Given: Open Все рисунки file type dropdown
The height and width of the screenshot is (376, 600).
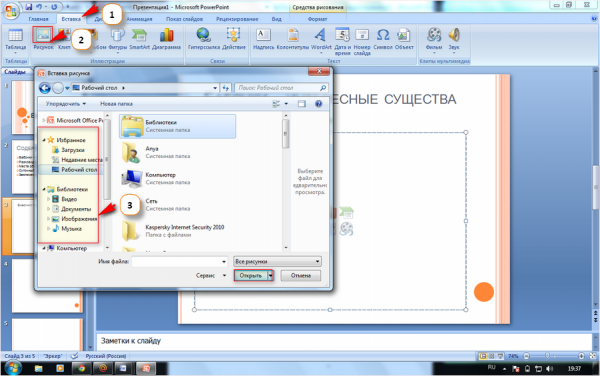Looking at the screenshot, I should click(x=277, y=262).
